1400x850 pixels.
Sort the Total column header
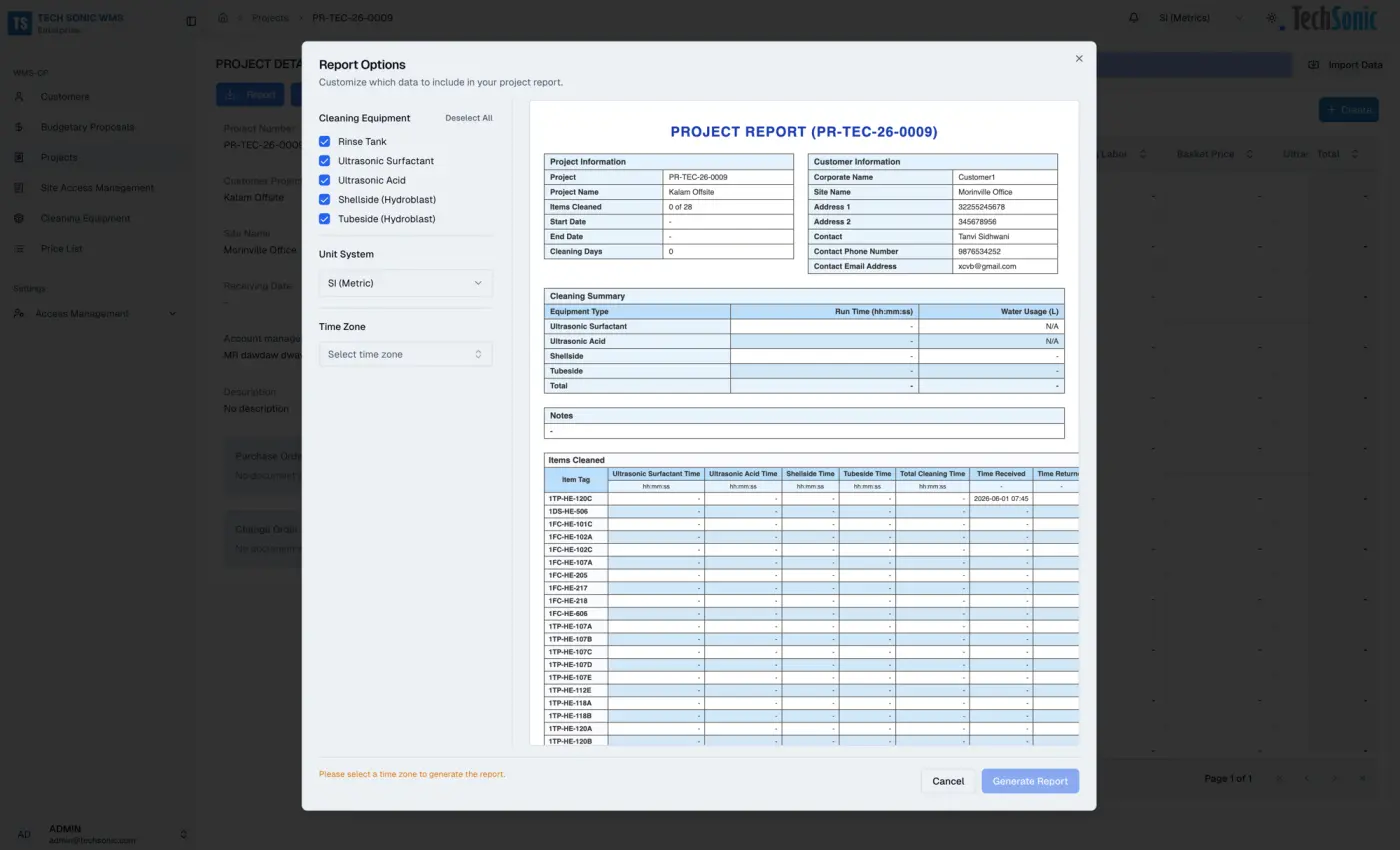tap(1337, 154)
